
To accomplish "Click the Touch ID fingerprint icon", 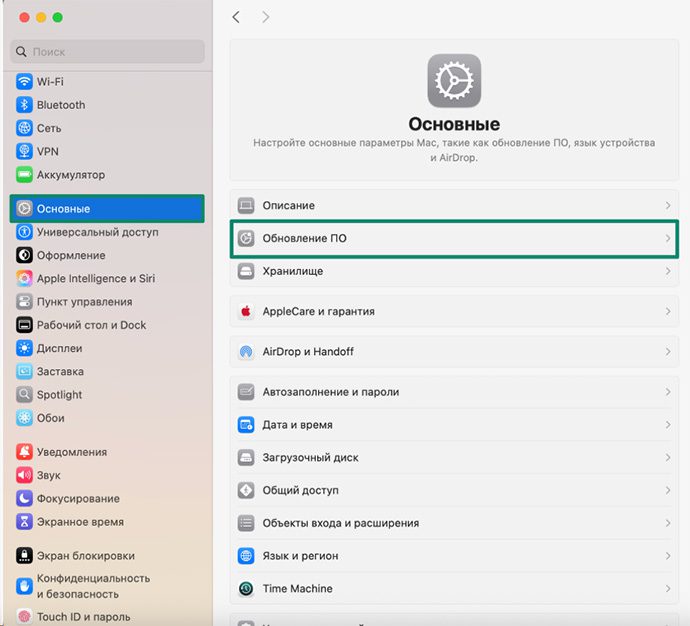I will 24,617.
